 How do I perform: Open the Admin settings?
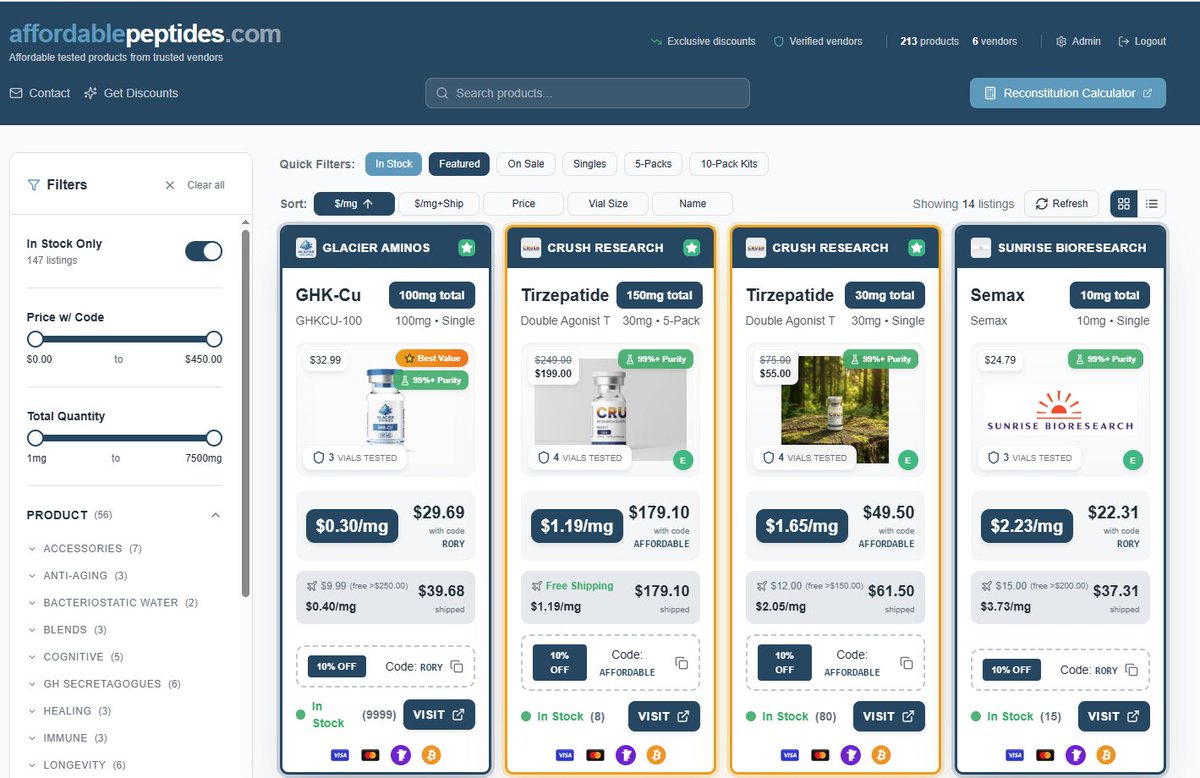1078,41
